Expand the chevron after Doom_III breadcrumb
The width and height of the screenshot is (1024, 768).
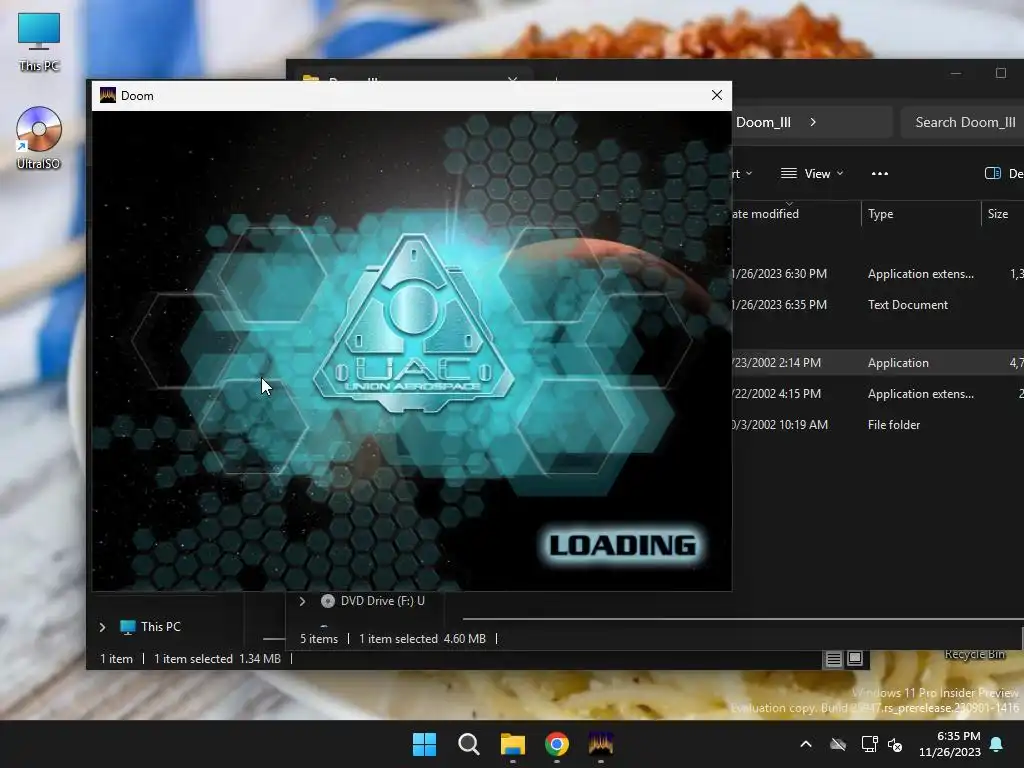(x=813, y=122)
